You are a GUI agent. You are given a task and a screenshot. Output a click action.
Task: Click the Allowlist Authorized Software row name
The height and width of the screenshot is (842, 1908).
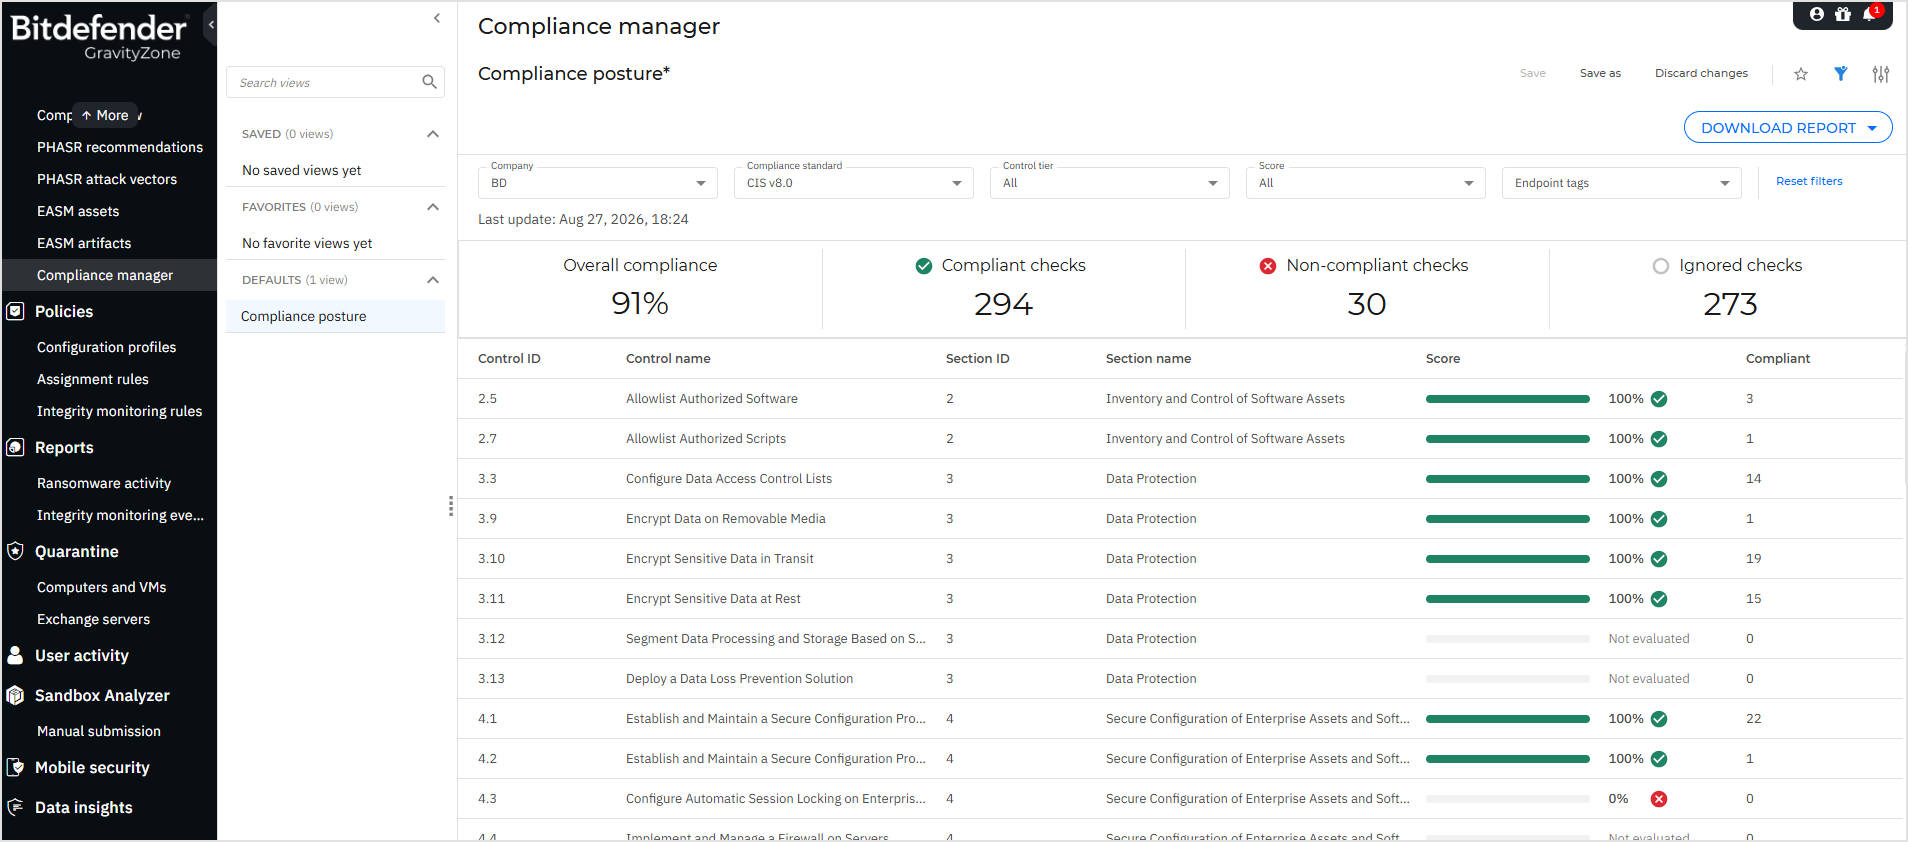click(712, 399)
